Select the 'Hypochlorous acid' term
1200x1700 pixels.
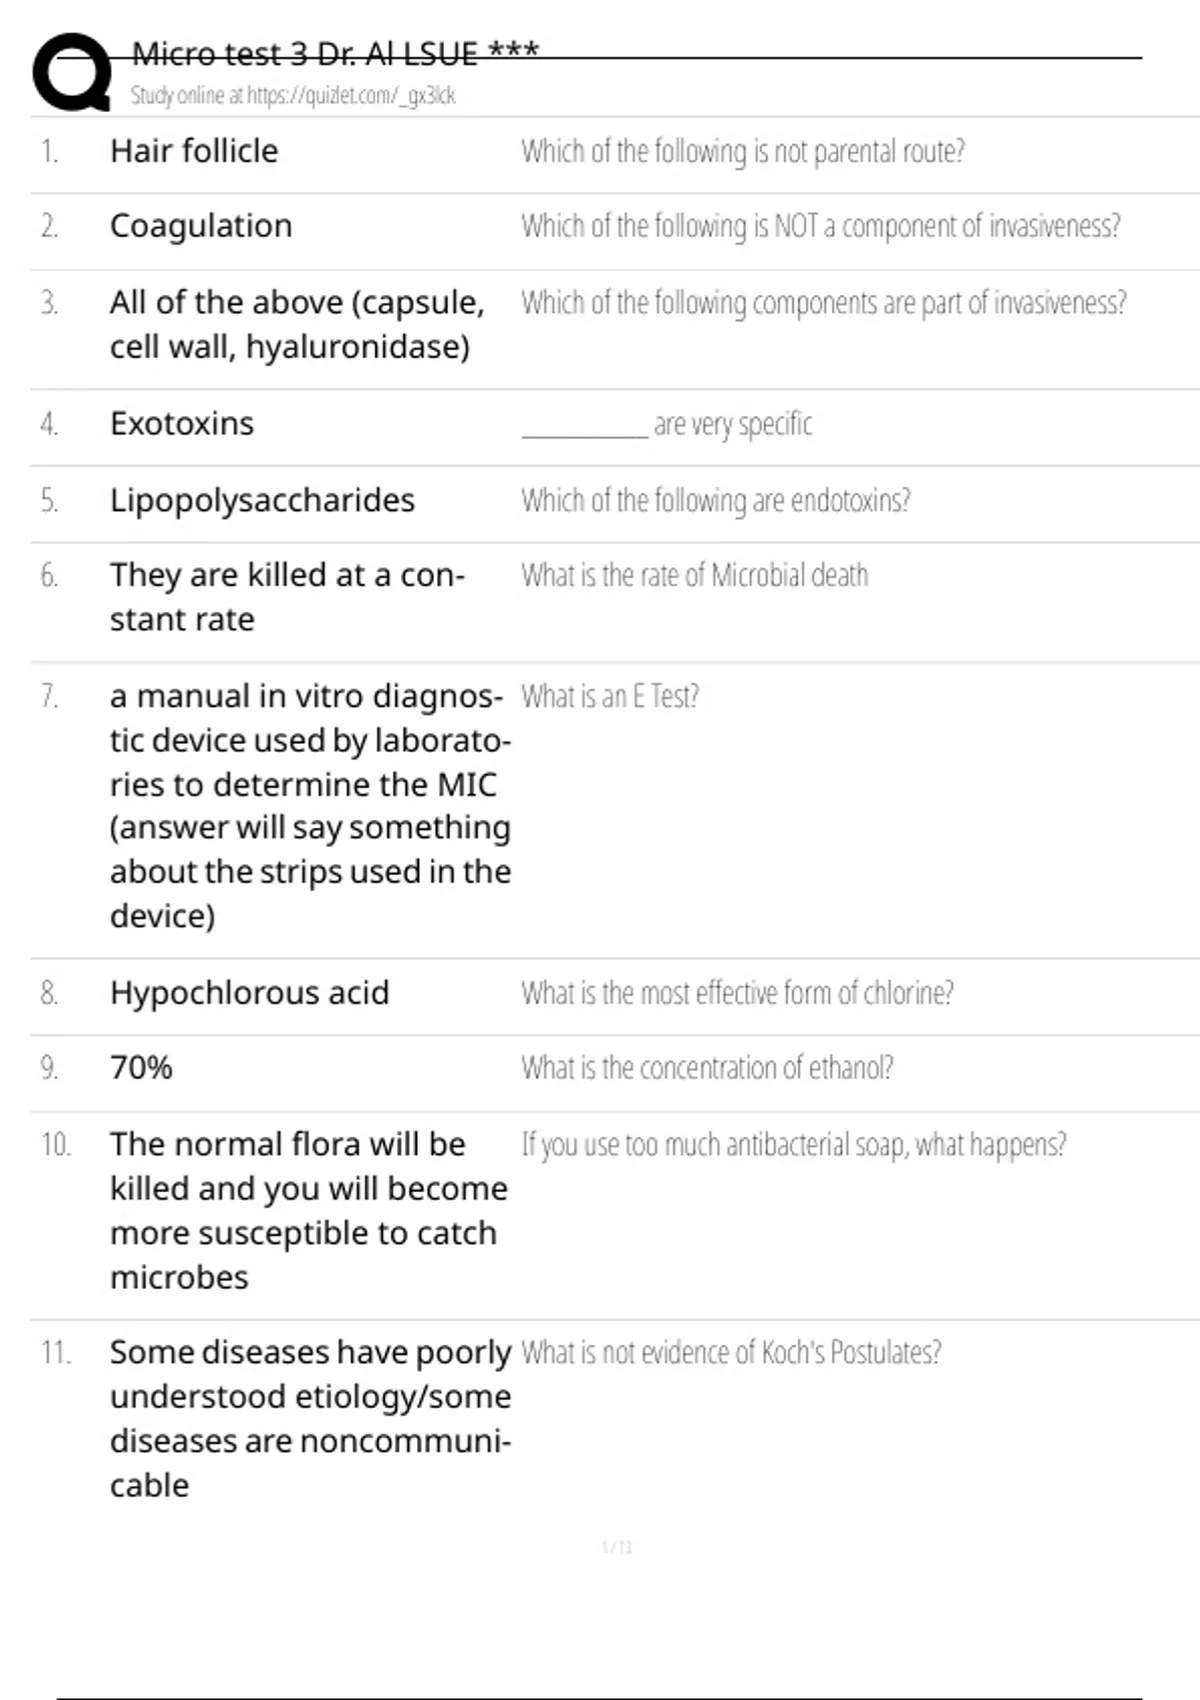point(249,993)
